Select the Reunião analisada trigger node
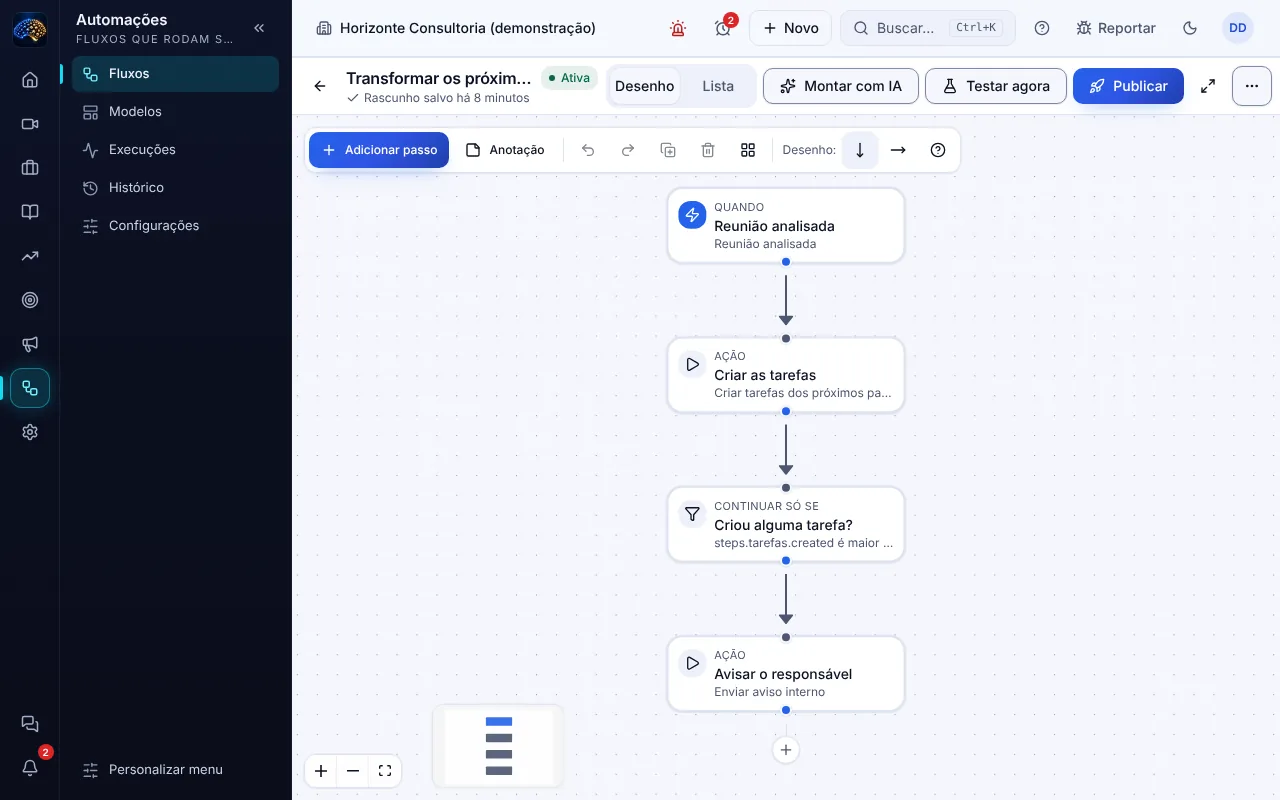Screen dimensions: 1280x800 coord(786,226)
